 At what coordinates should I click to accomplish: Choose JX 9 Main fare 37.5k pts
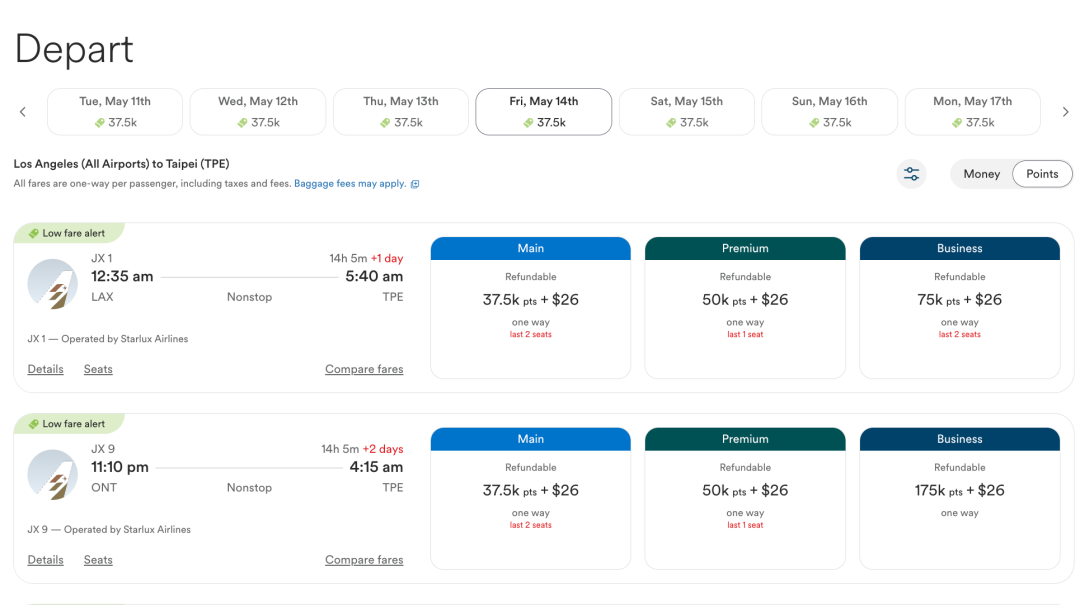tap(530, 499)
